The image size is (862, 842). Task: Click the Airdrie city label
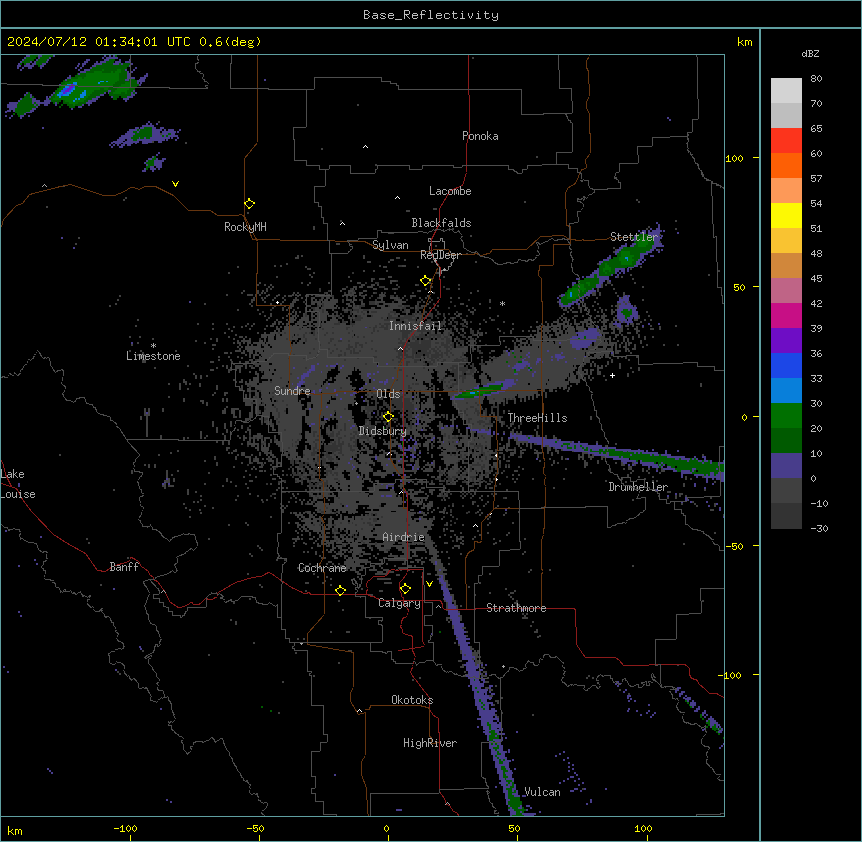click(404, 537)
